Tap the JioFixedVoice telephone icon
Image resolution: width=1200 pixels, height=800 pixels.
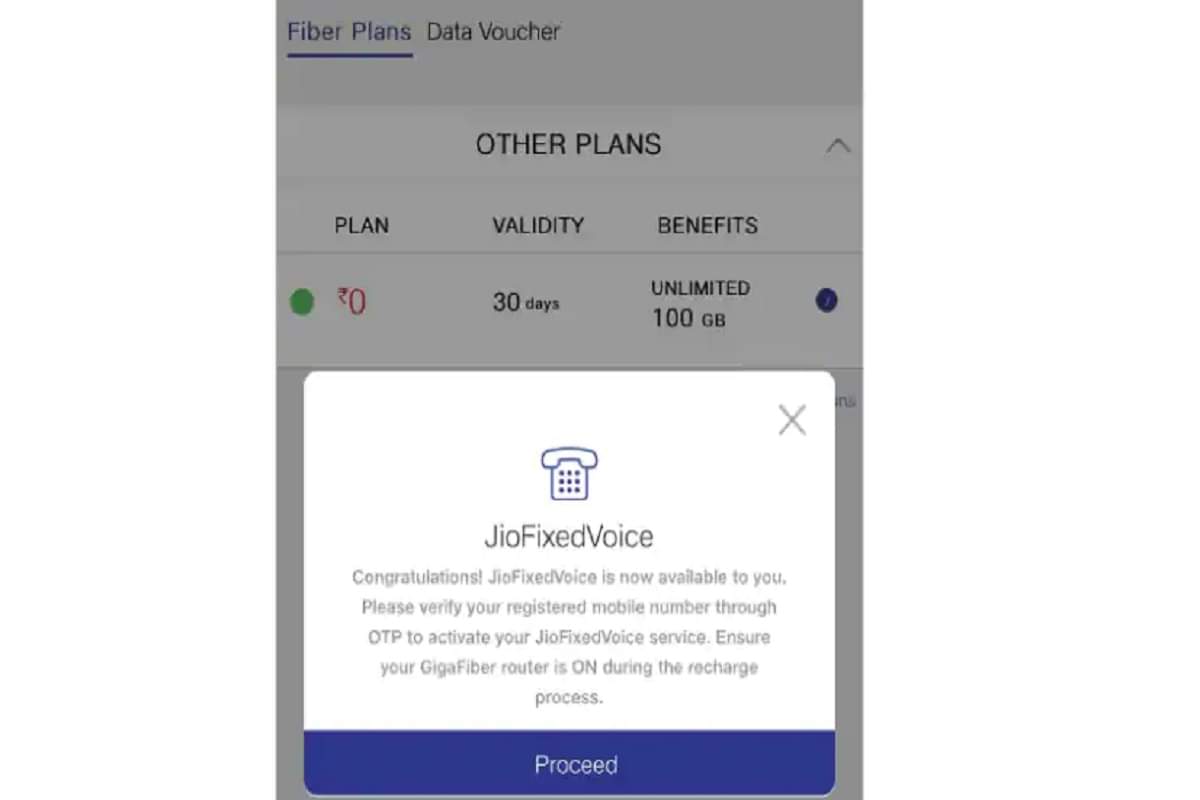click(x=568, y=475)
